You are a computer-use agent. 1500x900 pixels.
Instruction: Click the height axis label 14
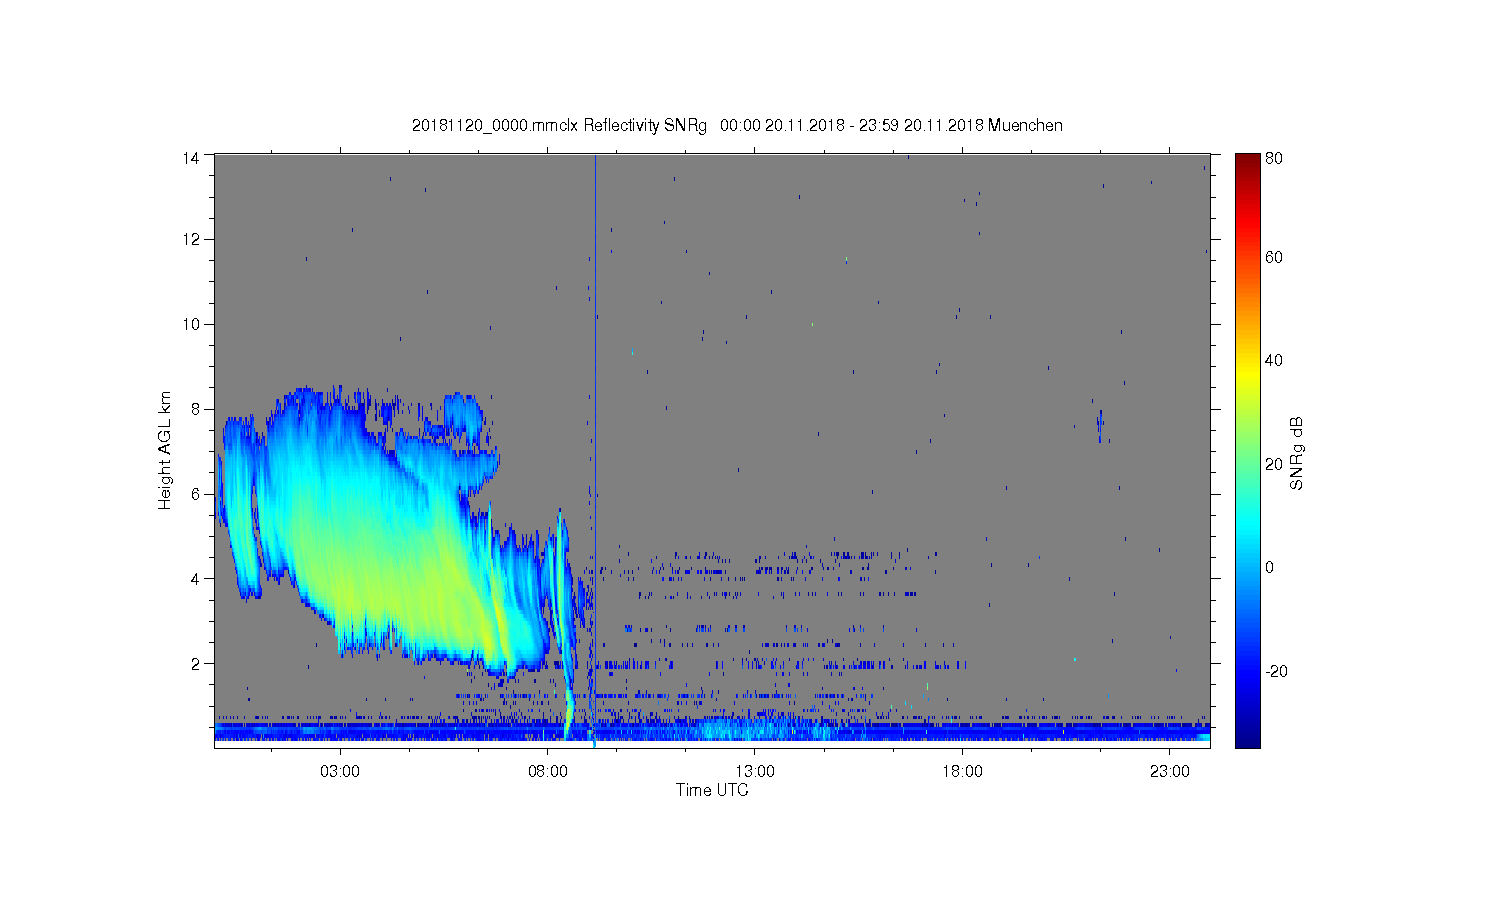[x=190, y=157]
